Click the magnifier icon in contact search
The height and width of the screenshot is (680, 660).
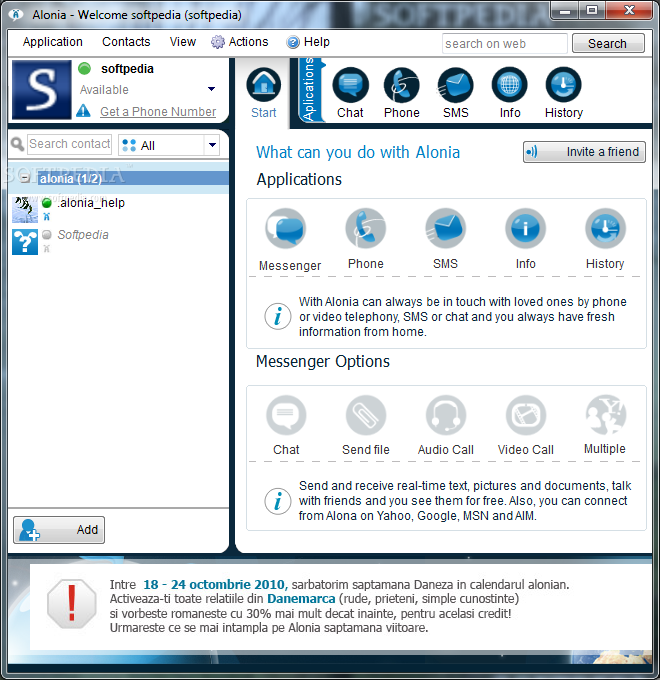coord(17,144)
